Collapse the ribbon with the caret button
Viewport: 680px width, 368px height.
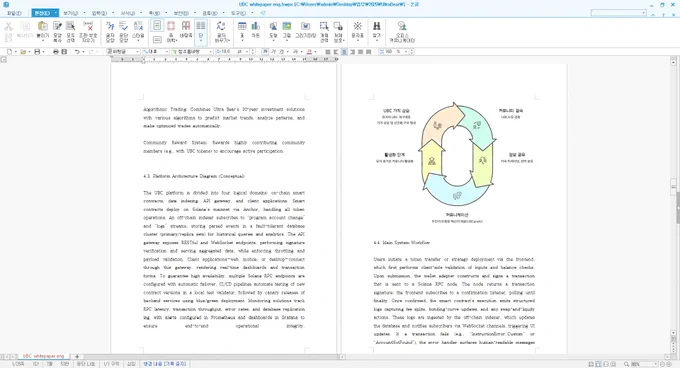[x=653, y=15]
